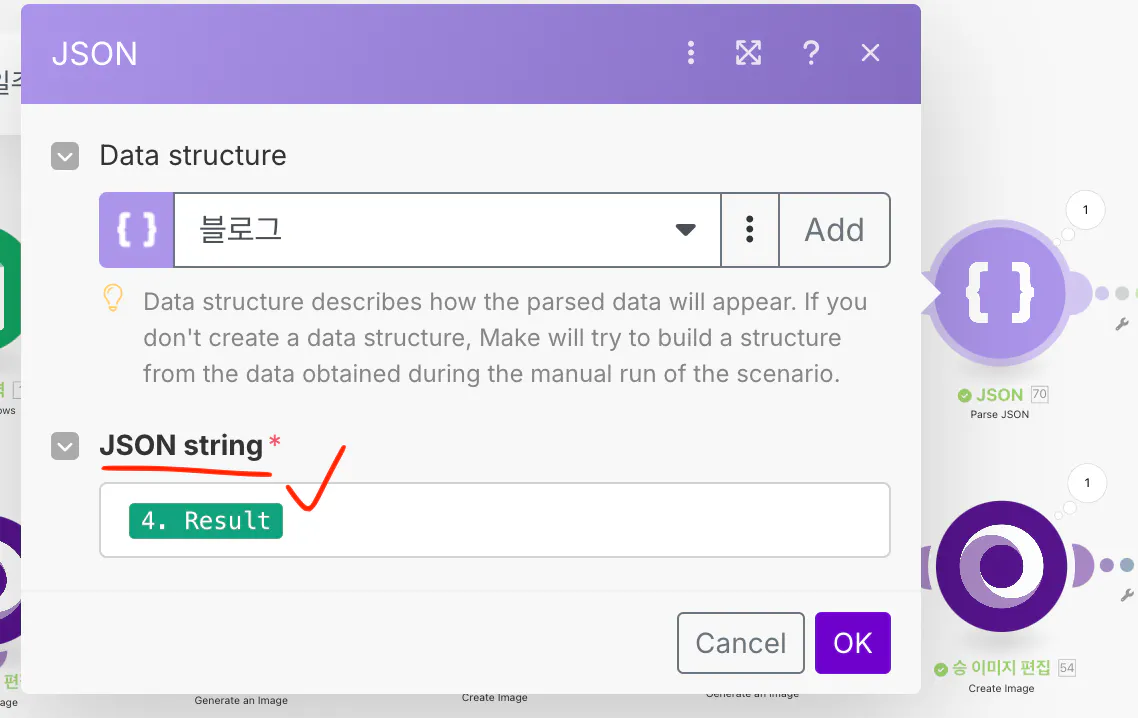
Task: Expand the JSON dialog to fullscreen
Action: click(749, 53)
